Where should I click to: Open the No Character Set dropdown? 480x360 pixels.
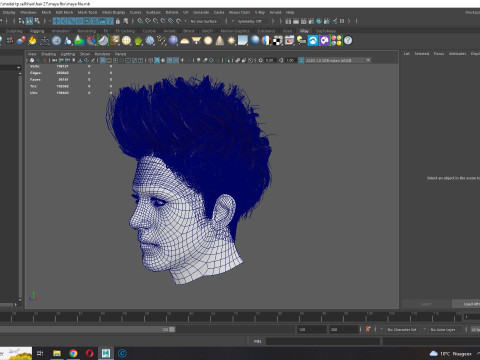(403, 330)
